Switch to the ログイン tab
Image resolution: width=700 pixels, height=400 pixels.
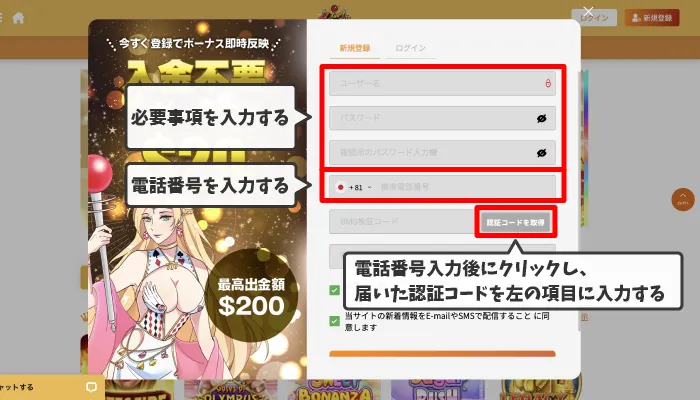point(411,48)
